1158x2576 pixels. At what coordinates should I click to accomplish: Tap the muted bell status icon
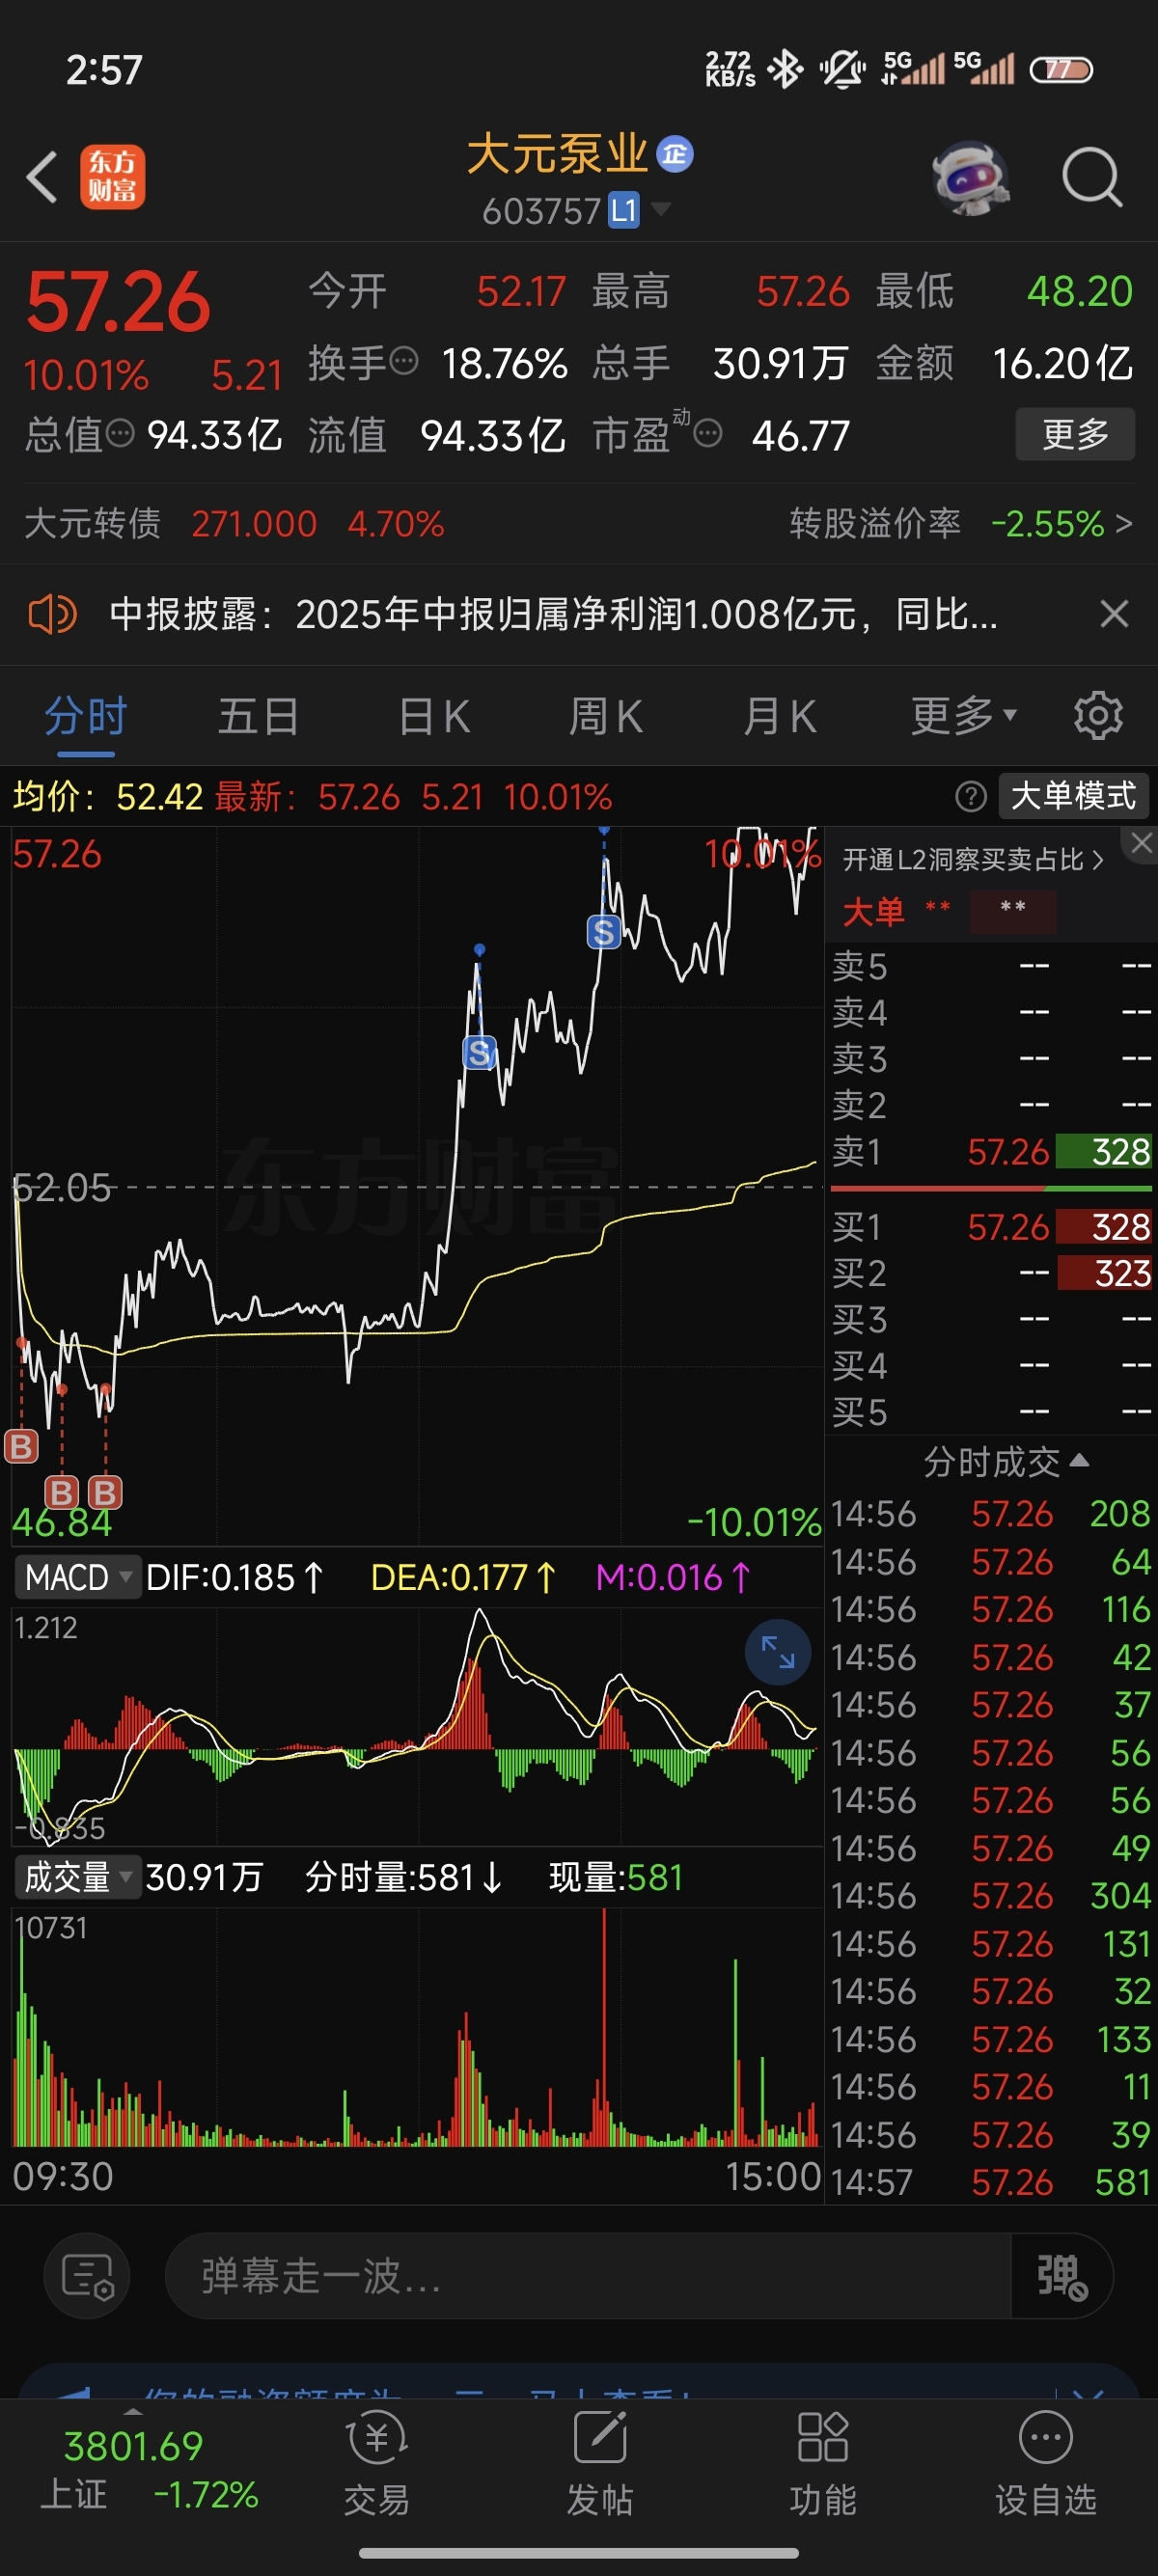[x=841, y=70]
